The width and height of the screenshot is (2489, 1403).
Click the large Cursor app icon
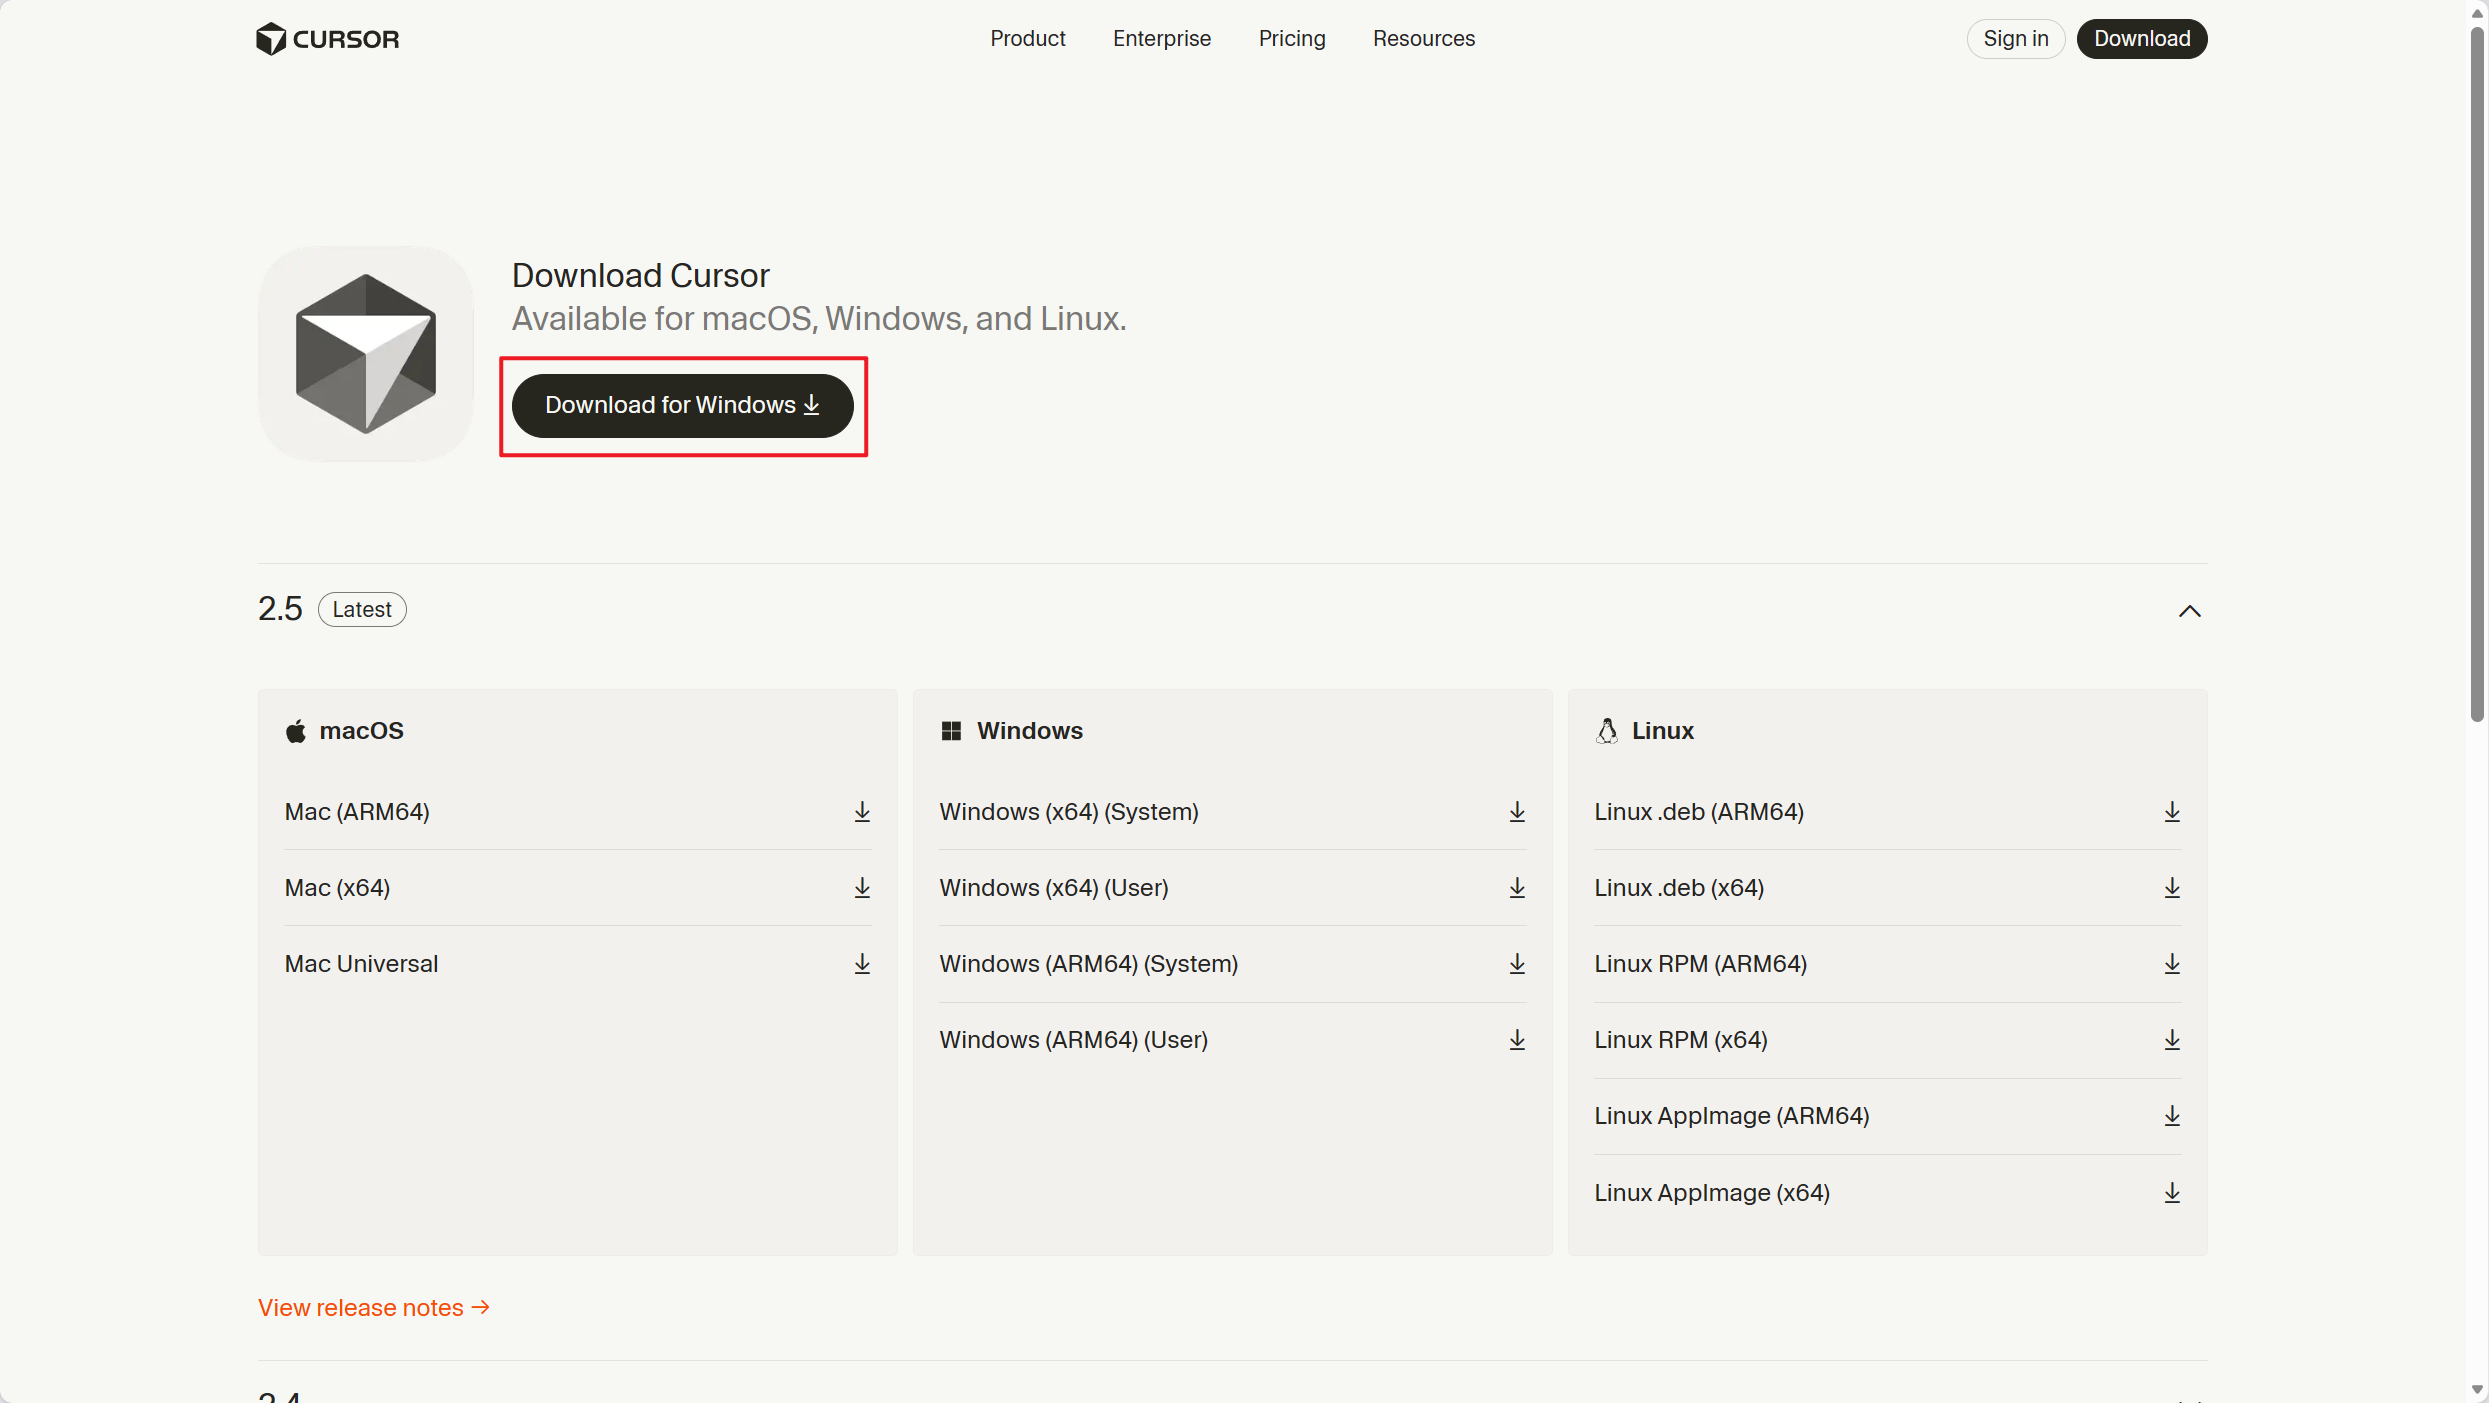click(x=366, y=354)
